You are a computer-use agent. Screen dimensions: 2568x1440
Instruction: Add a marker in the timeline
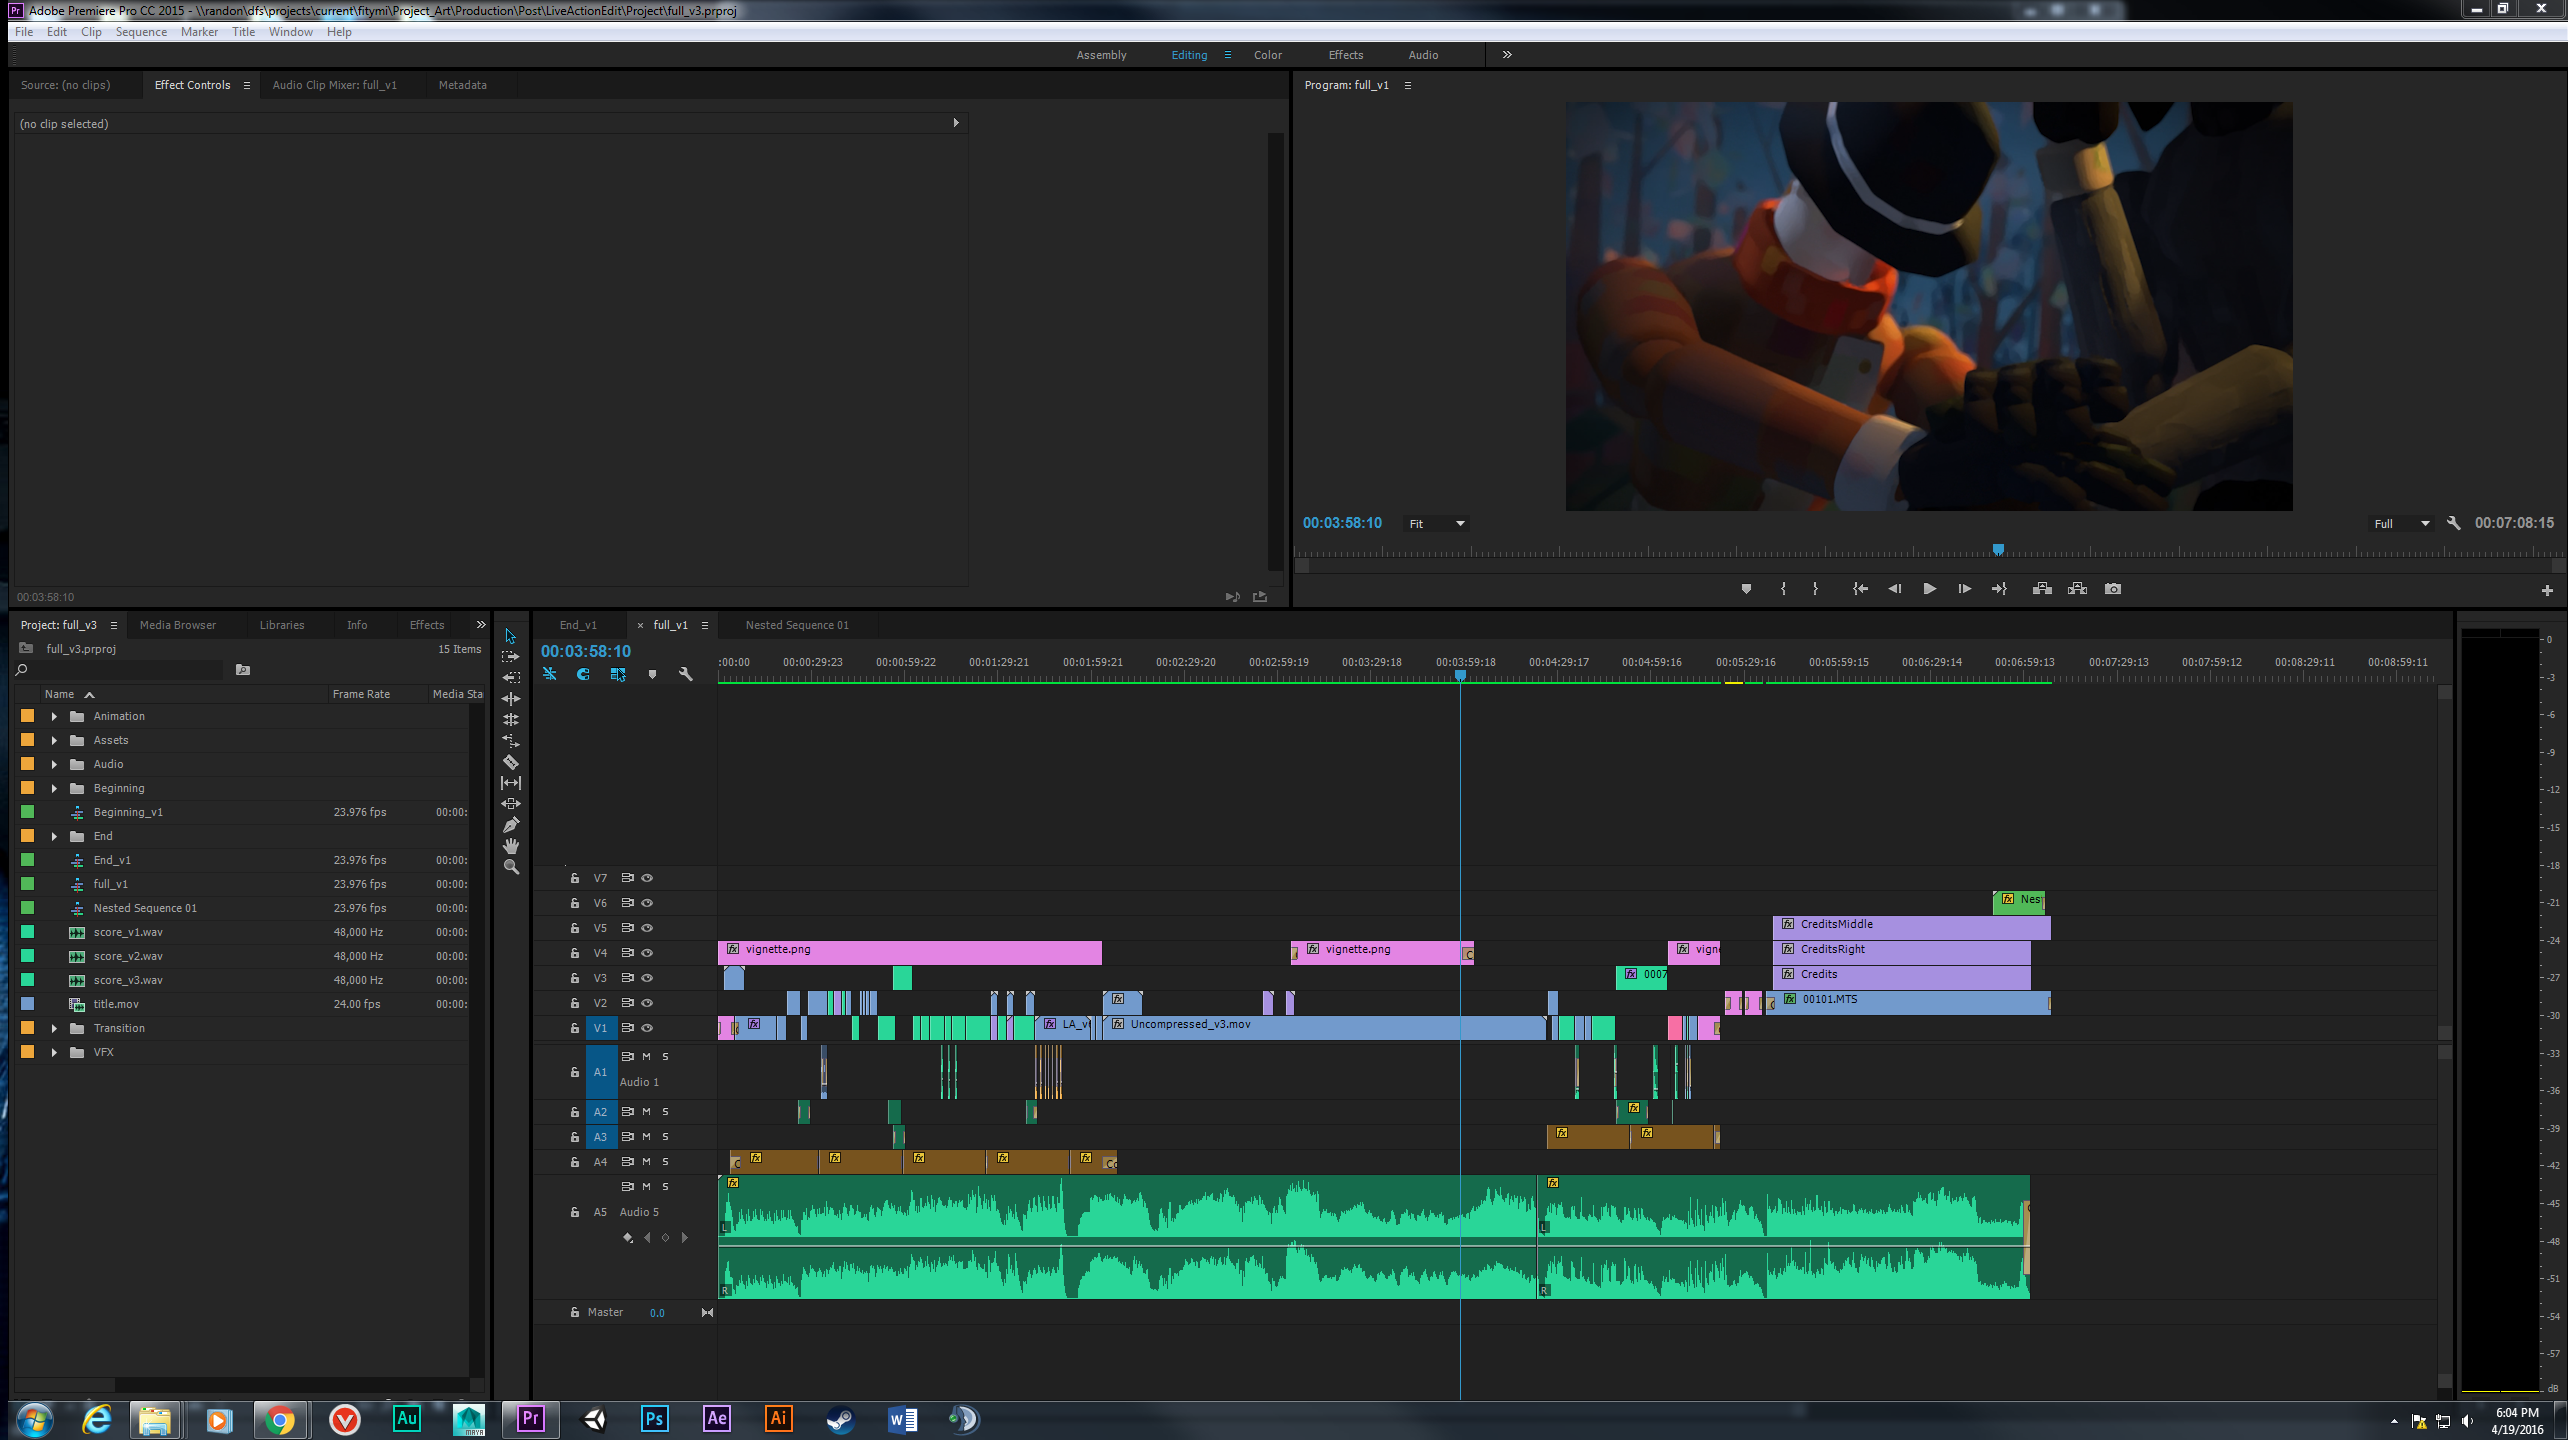[x=652, y=675]
